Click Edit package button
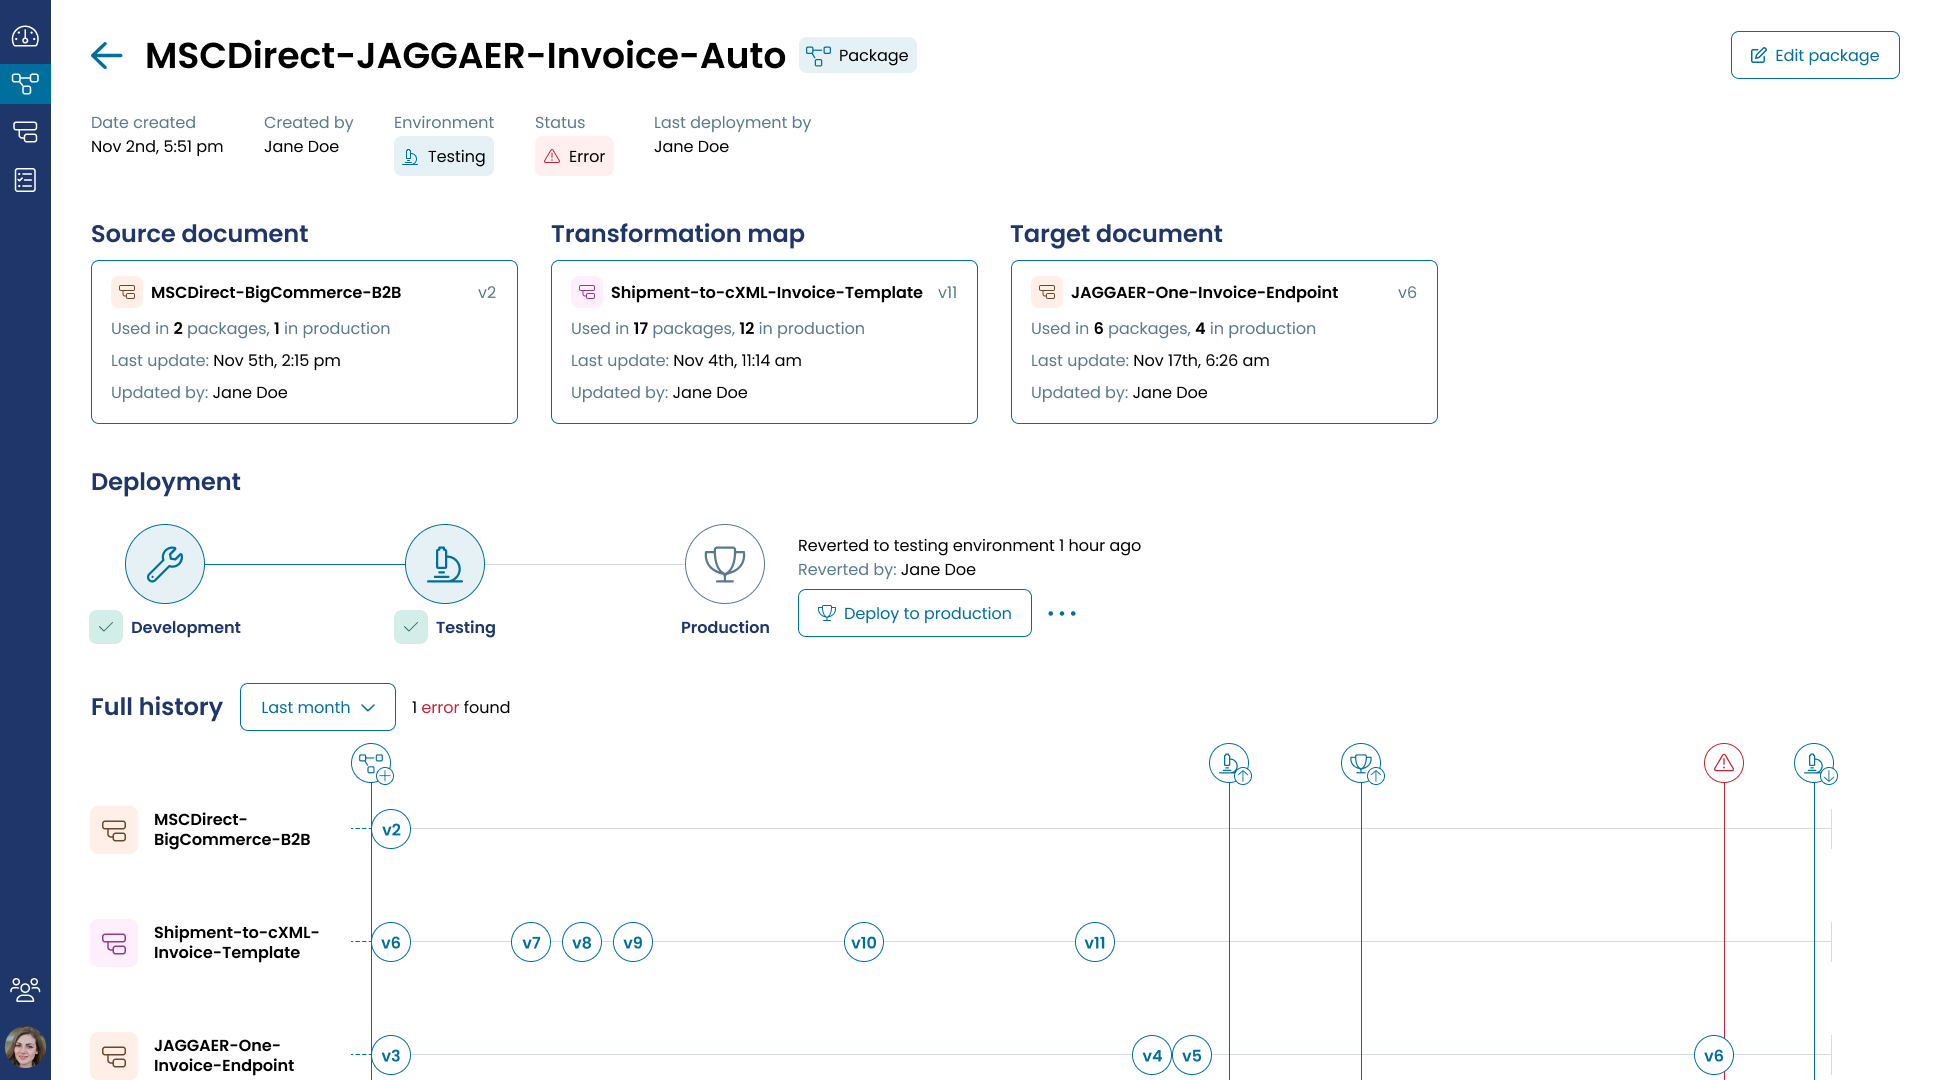The width and height of the screenshot is (1940, 1080). click(1815, 55)
